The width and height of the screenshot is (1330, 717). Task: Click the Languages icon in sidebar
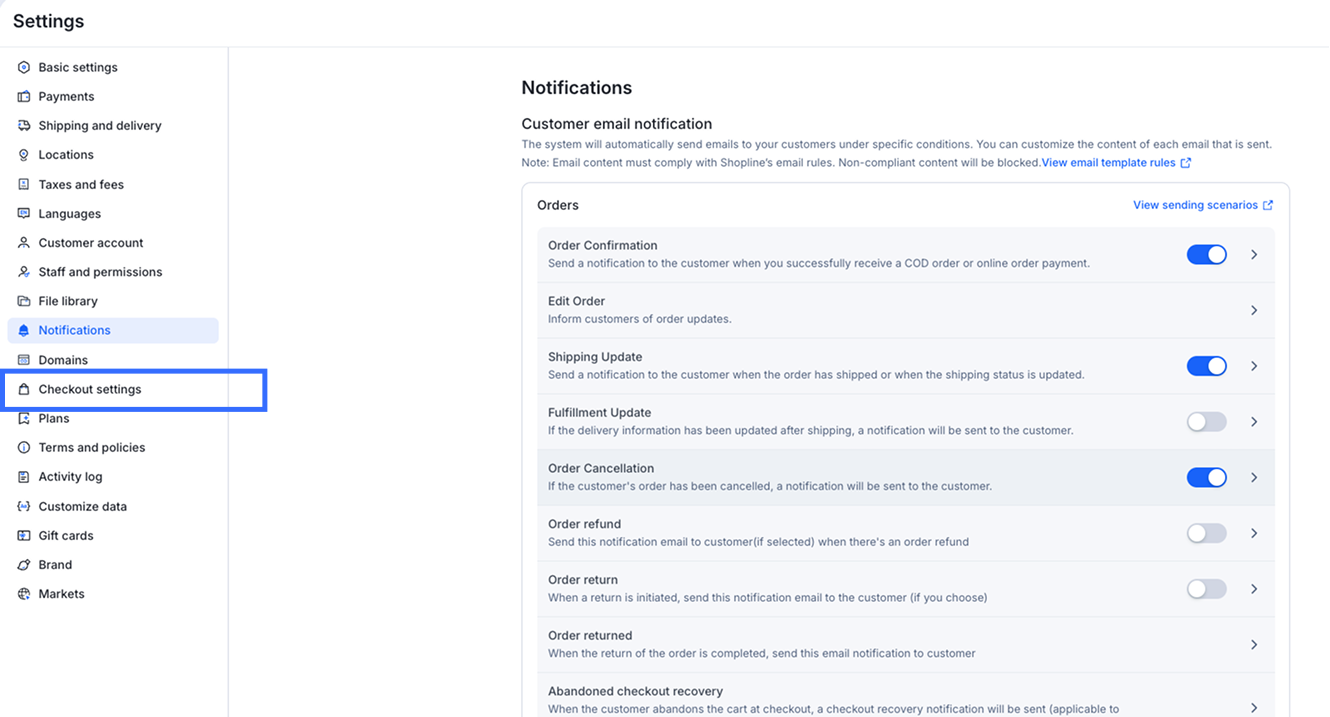point(24,214)
